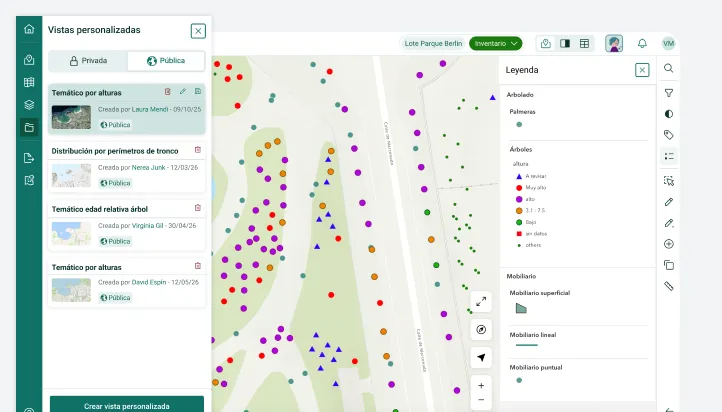Activate rectangle selection tool

click(x=669, y=181)
